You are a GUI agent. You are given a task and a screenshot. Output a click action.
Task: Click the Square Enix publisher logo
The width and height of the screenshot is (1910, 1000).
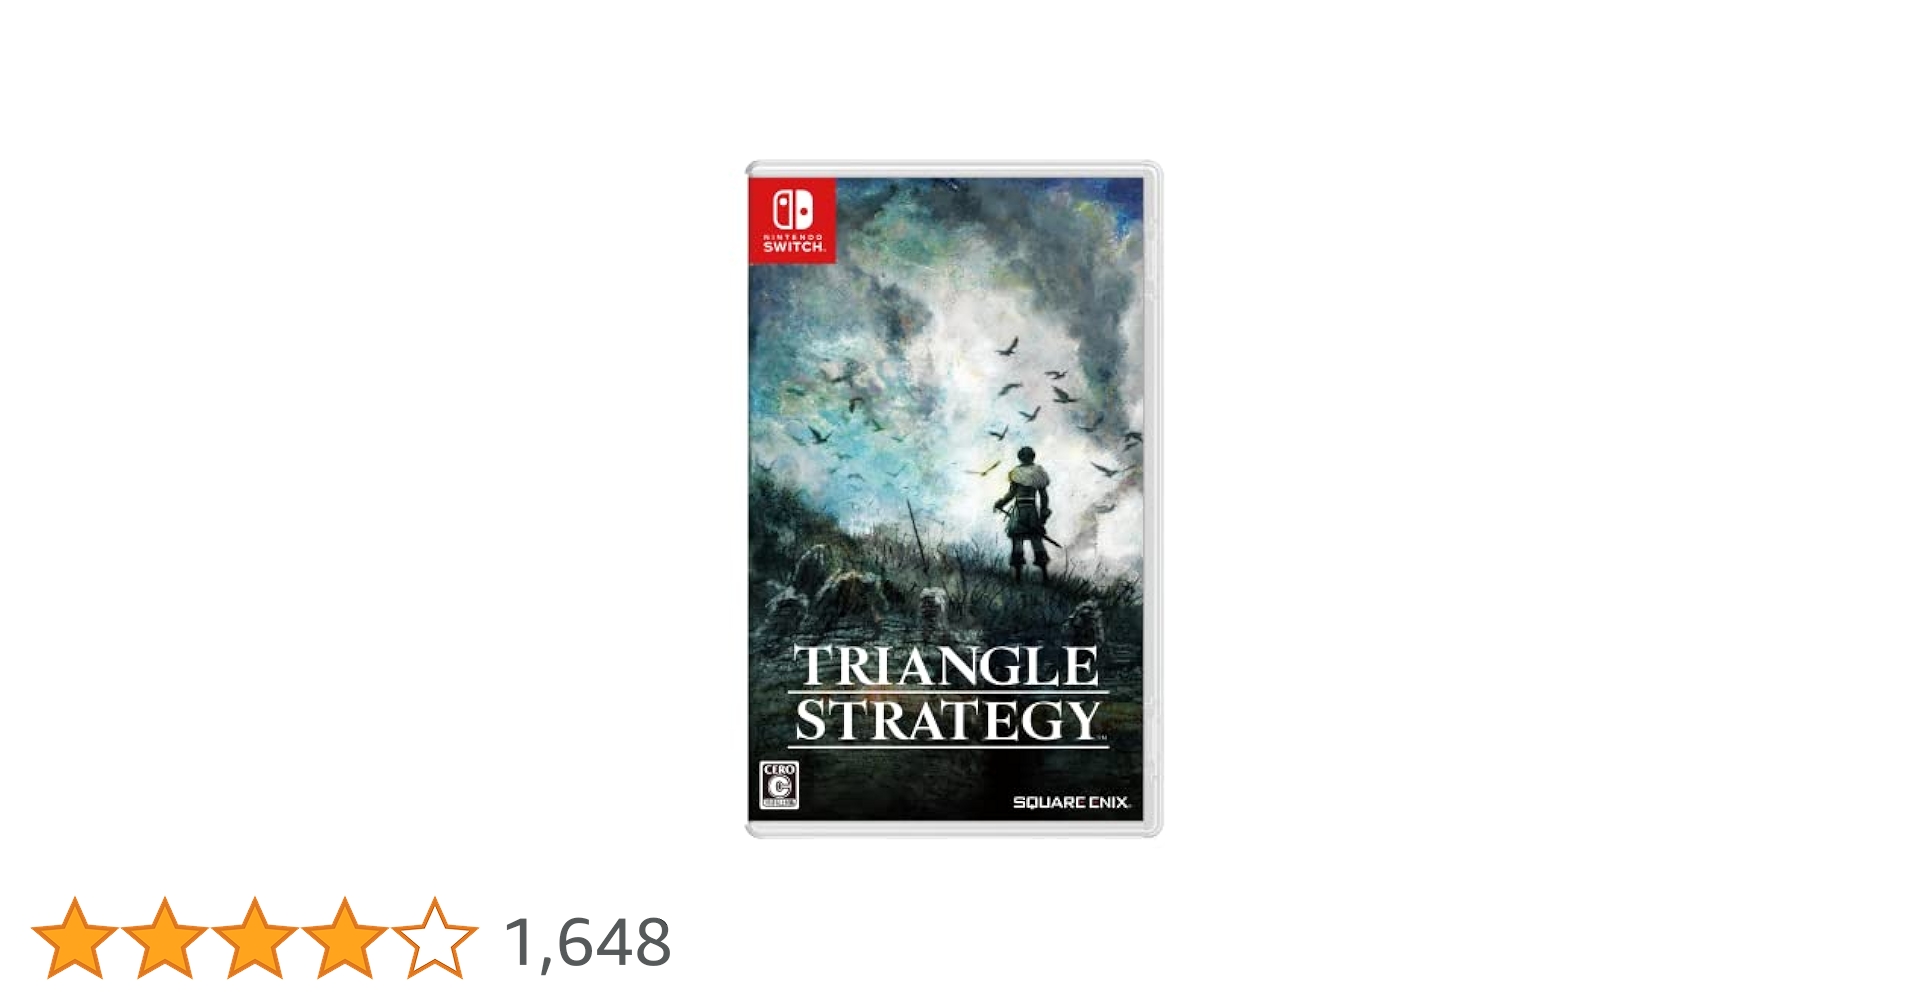pyautogui.click(x=1071, y=802)
